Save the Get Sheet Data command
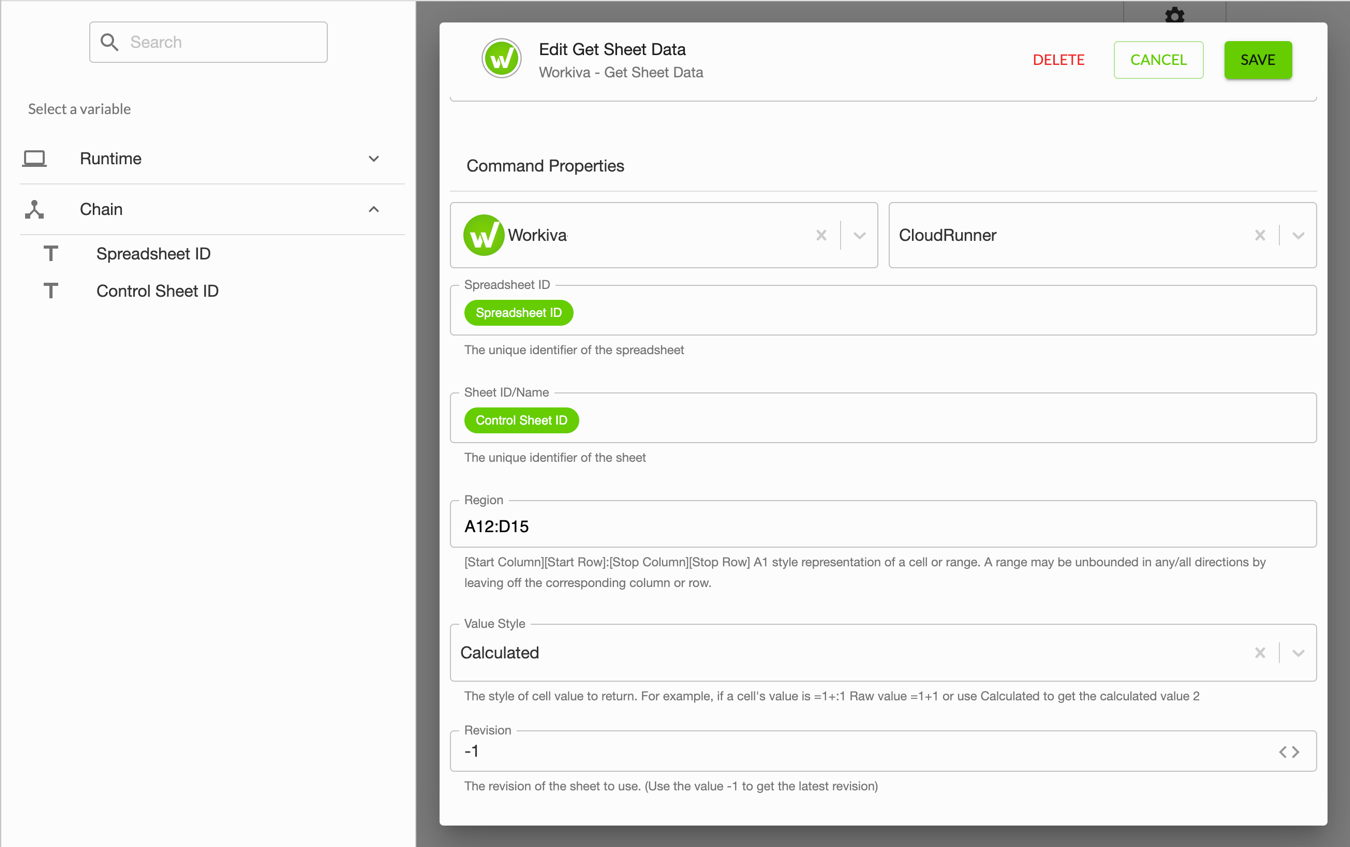The image size is (1350, 847). pos(1258,60)
